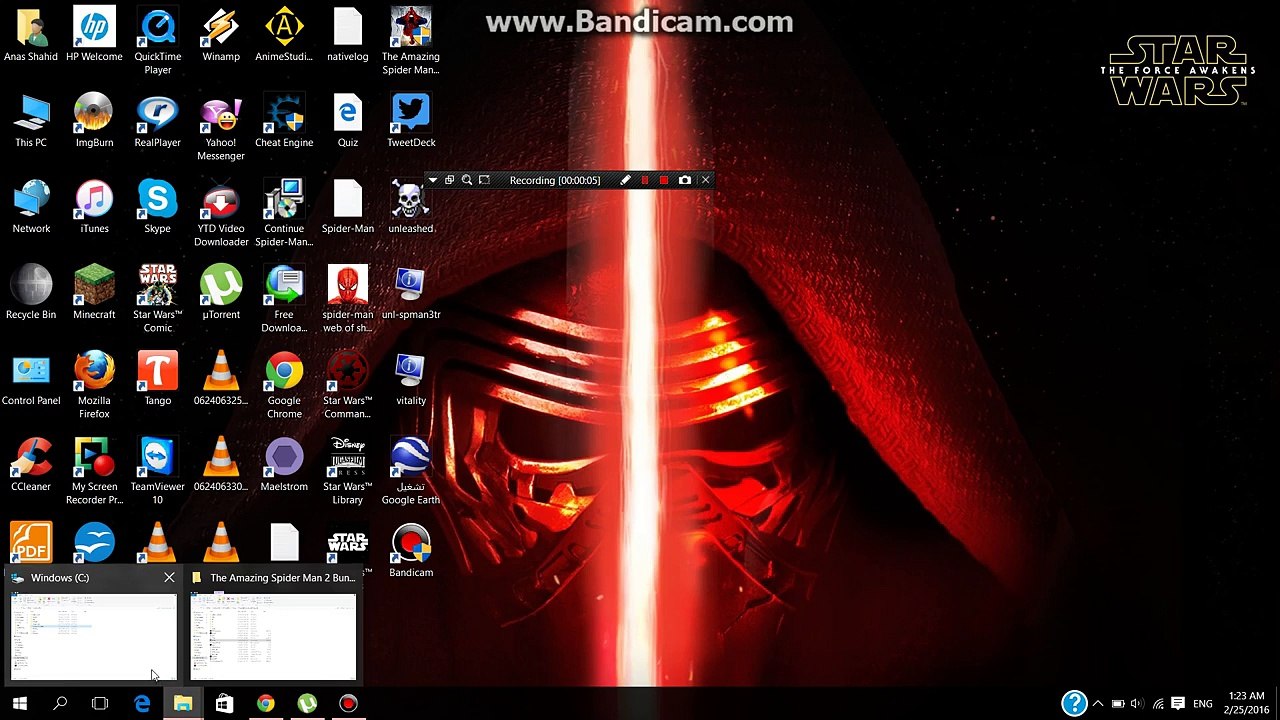Launch RealPlayer from the desktop
Viewport: 1280px width, 720px height.
click(157, 121)
